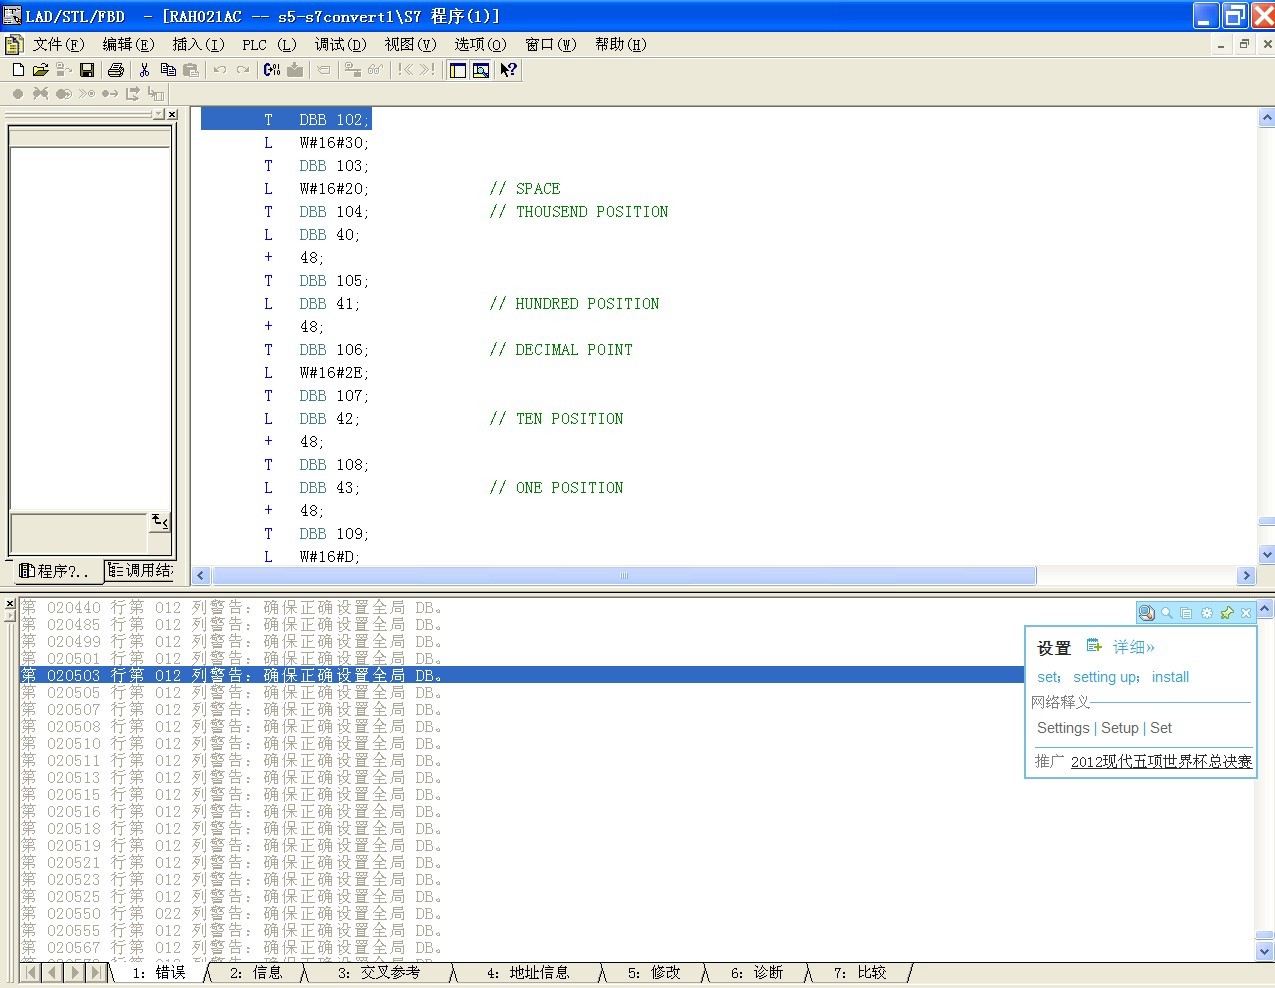The height and width of the screenshot is (988, 1275).
Task: Switch to the 6: 诊断 tab
Action: click(757, 972)
